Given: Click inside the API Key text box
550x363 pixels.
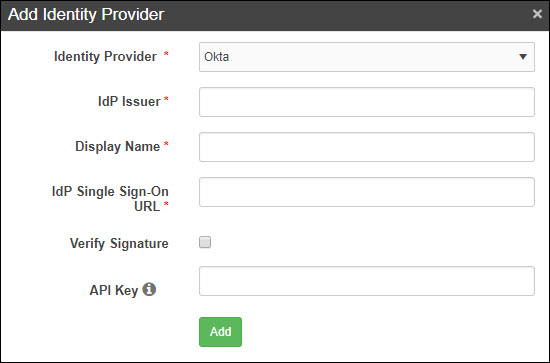Looking at the screenshot, I should click(367, 281).
